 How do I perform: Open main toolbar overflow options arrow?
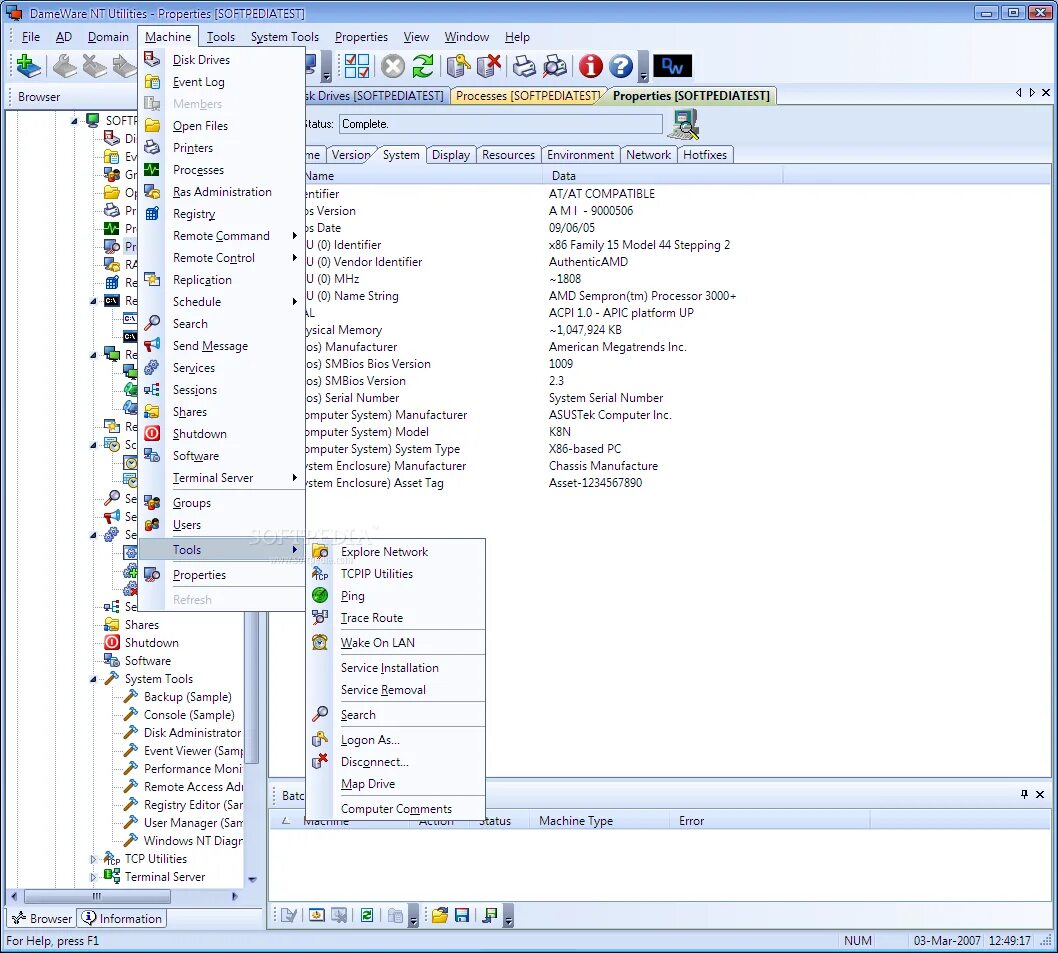(643, 66)
